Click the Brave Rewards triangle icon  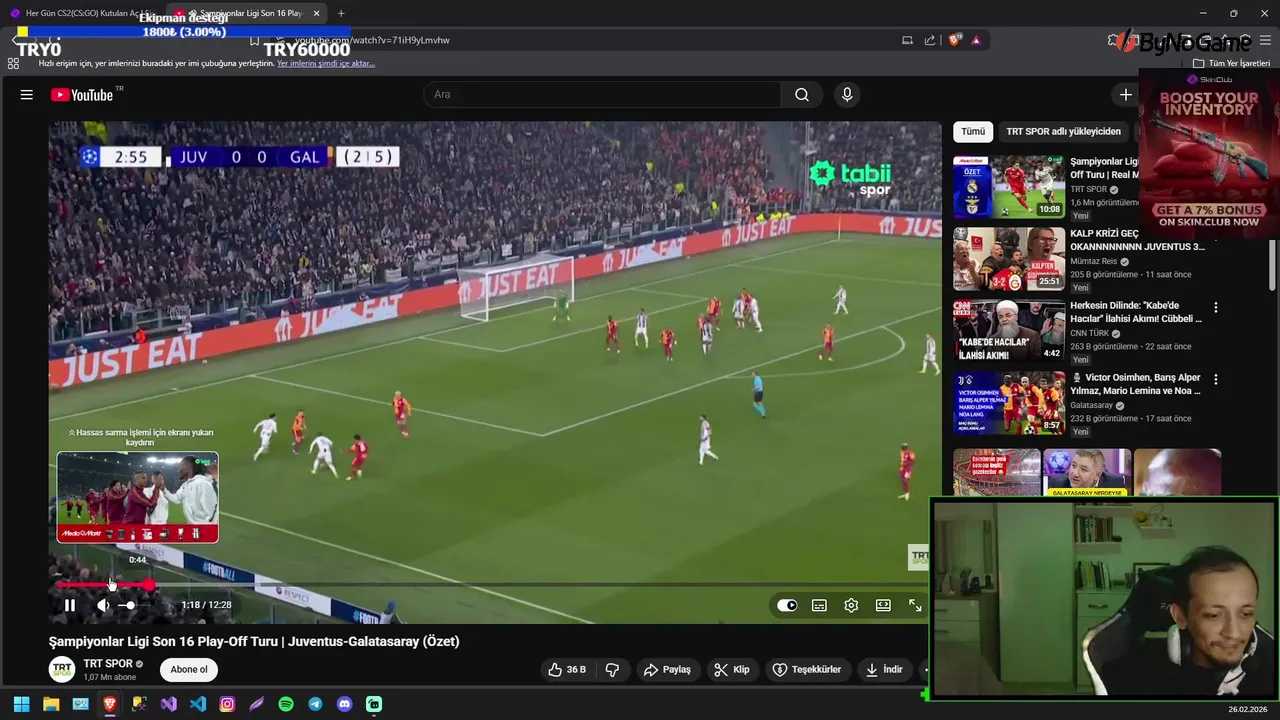976,40
